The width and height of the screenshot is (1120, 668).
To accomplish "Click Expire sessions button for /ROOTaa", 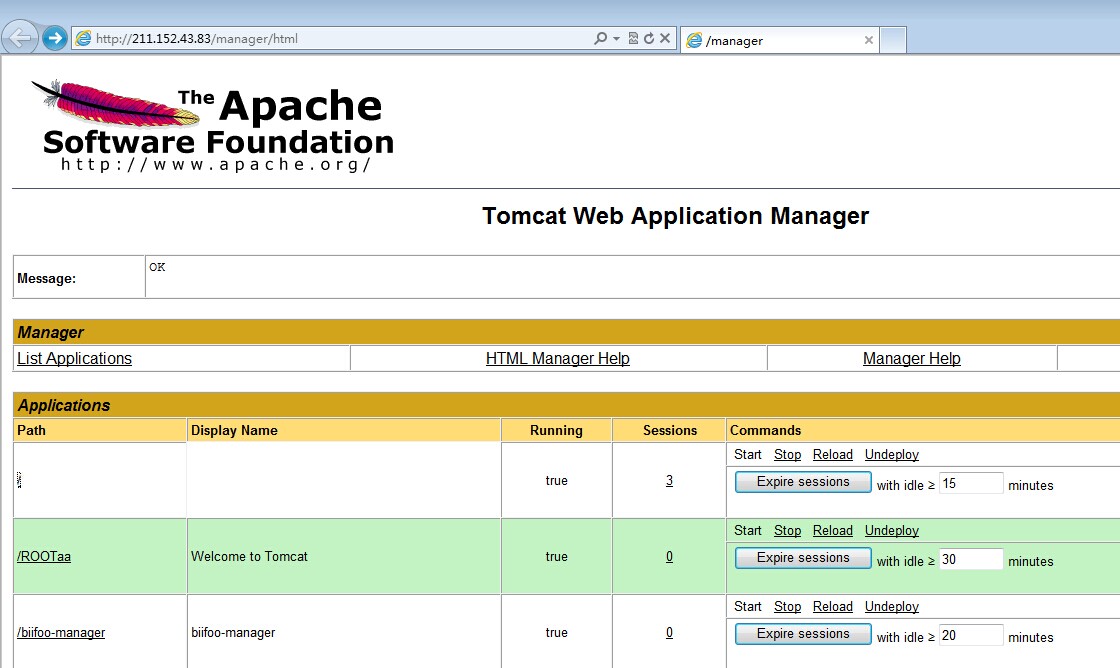I will coord(803,557).
